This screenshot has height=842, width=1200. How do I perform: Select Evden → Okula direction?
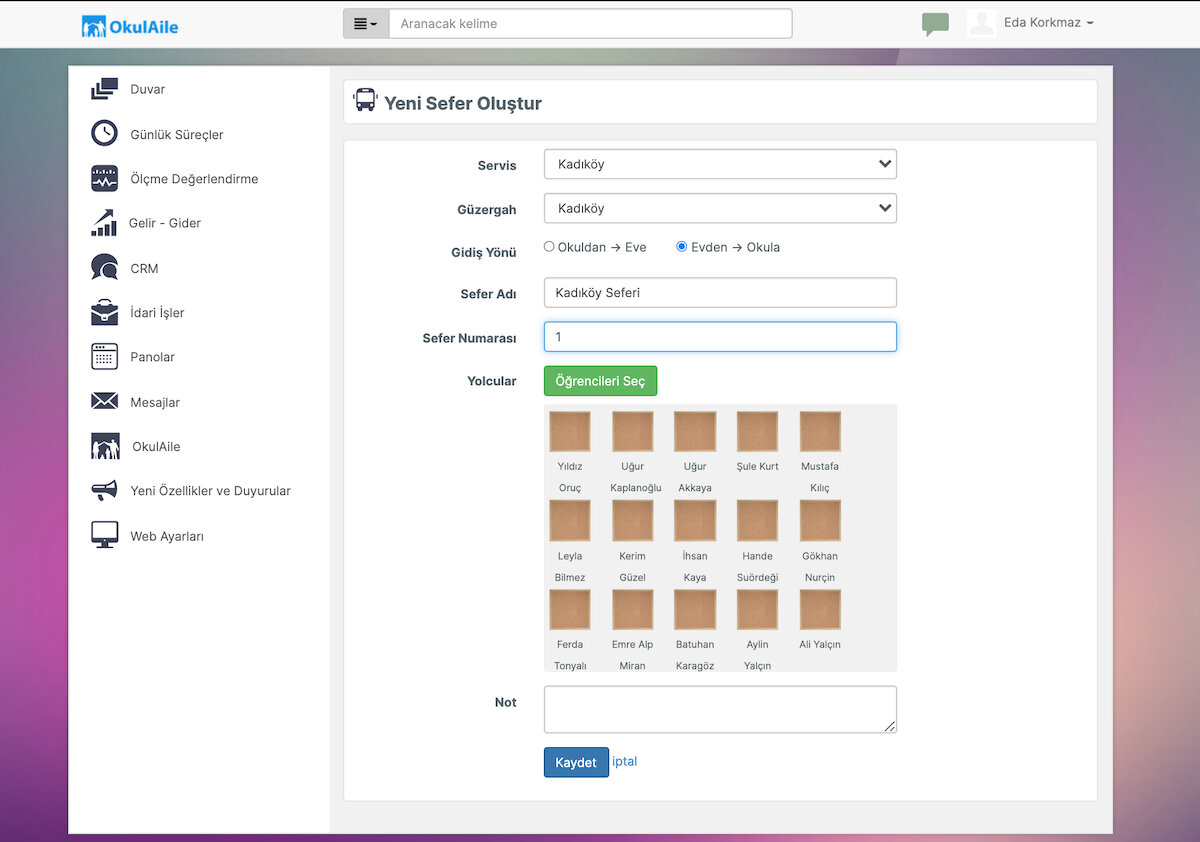682,247
